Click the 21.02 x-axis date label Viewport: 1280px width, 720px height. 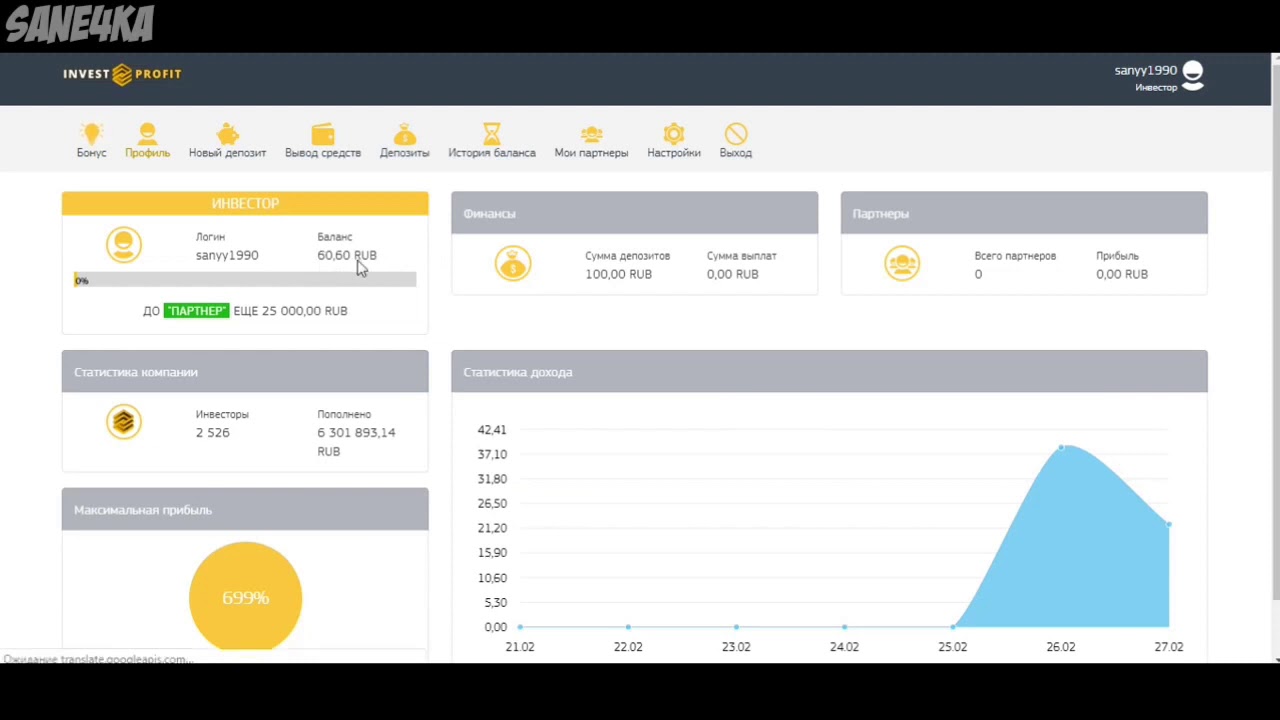pyautogui.click(x=520, y=647)
